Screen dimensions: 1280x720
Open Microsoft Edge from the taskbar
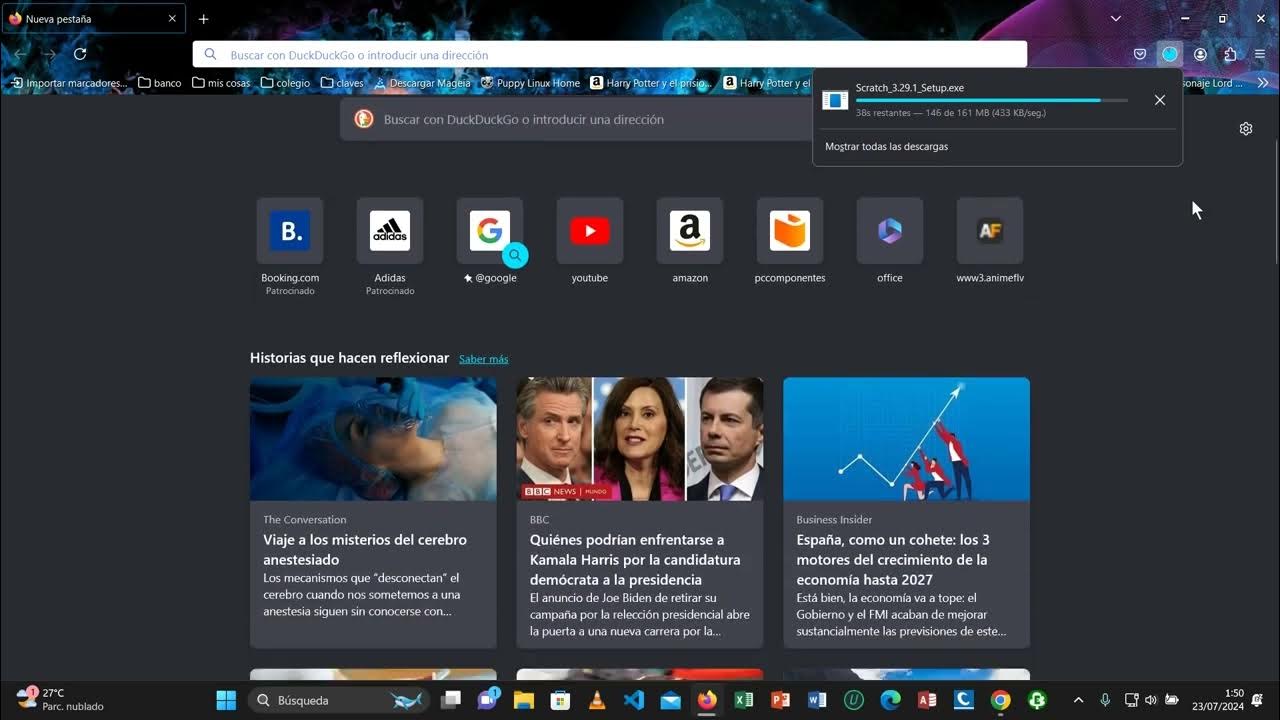coord(890,700)
